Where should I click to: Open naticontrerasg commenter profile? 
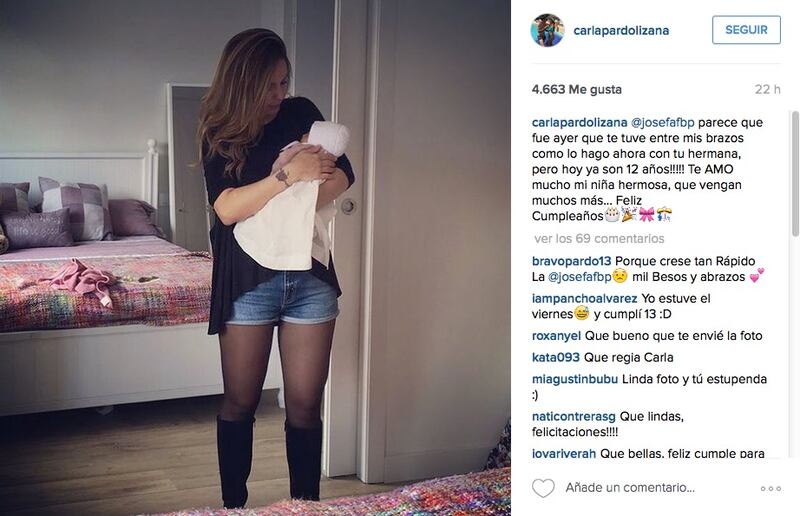(x=573, y=416)
